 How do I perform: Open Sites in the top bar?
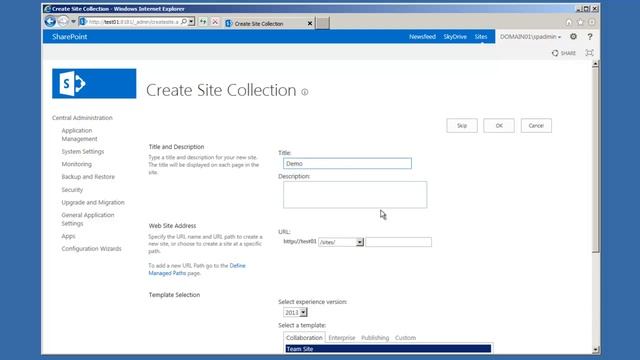pos(481,37)
